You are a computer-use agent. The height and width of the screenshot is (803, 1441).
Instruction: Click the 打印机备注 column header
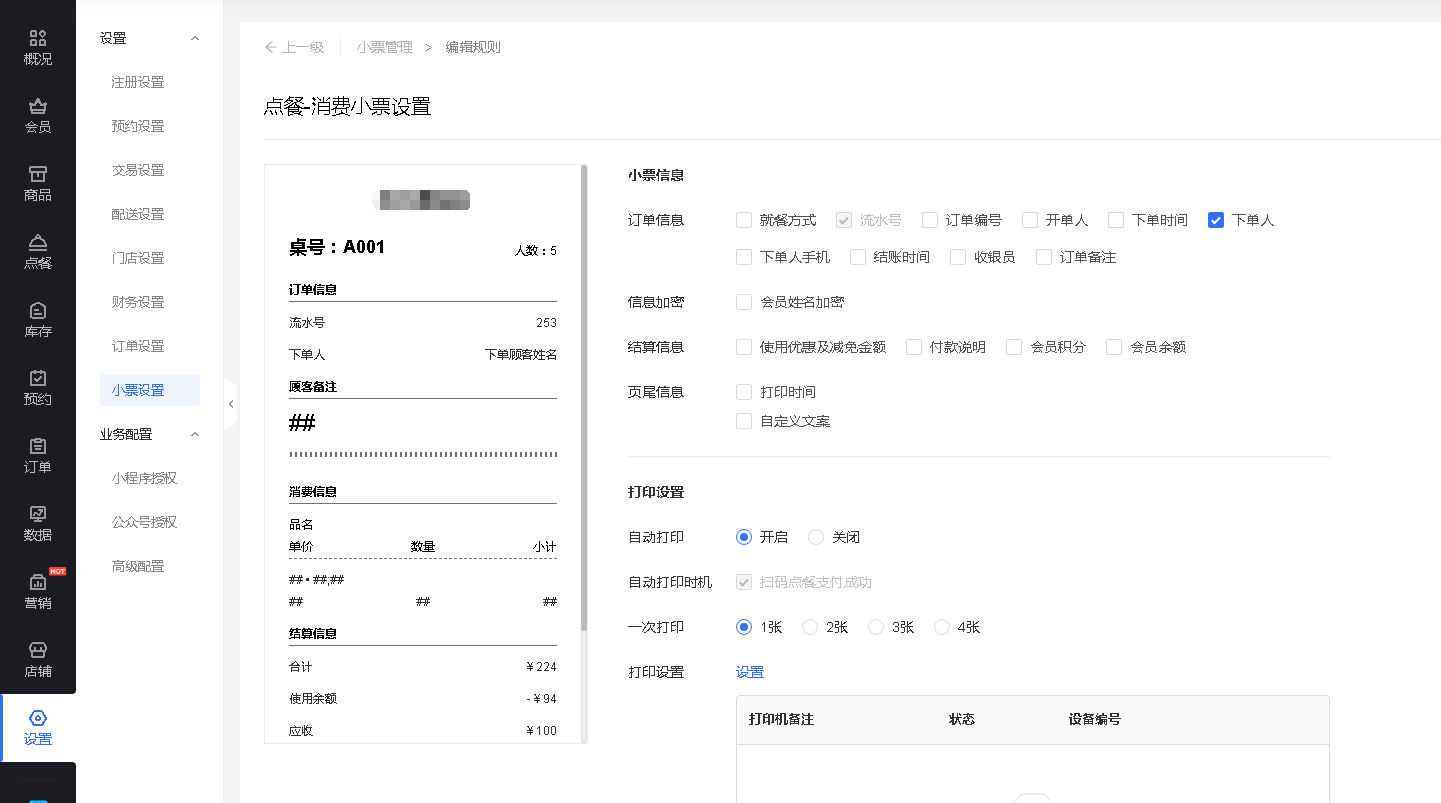(781, 719)
